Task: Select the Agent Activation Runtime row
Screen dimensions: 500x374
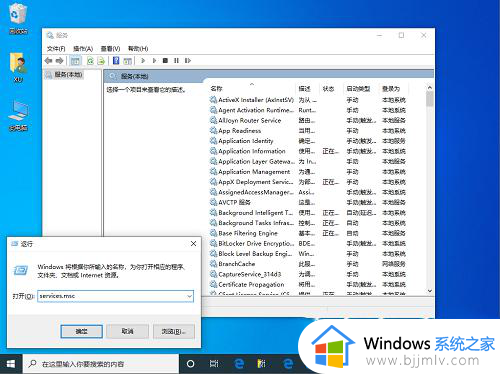Action: coord(308,110)
